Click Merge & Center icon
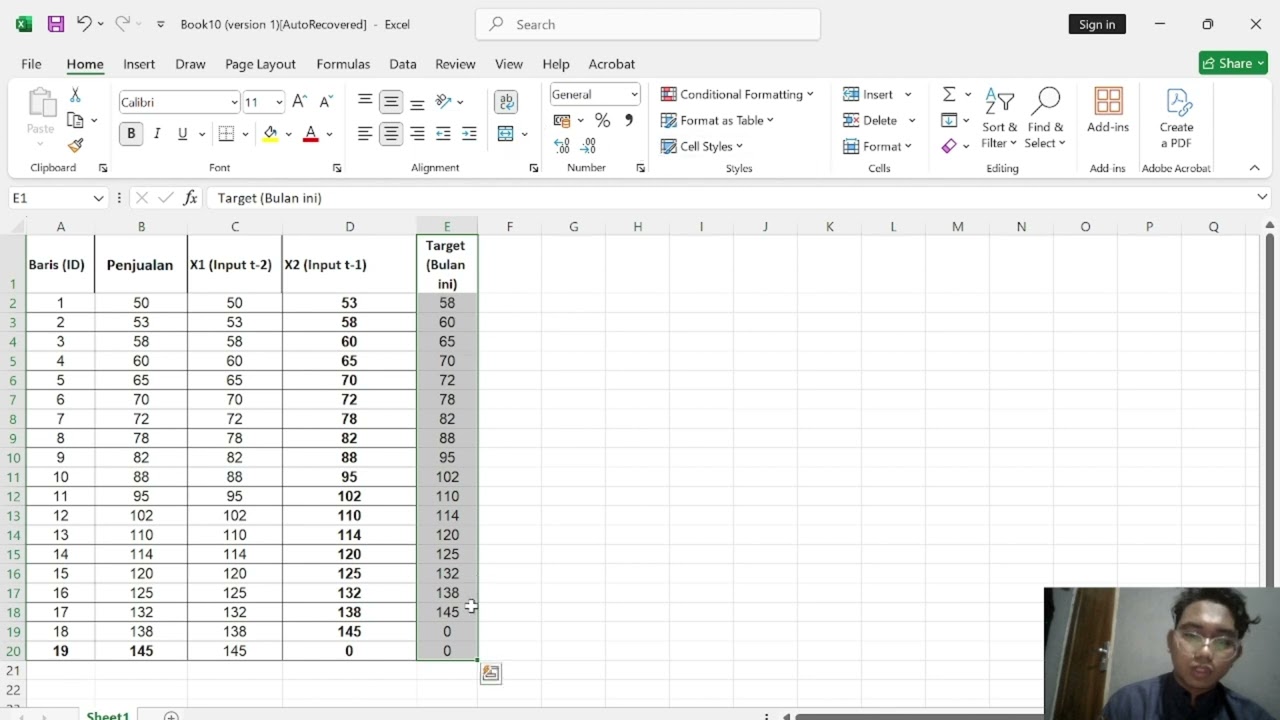Image resolution: width=1280 pixels, height=720 pixels. [506, 133]
